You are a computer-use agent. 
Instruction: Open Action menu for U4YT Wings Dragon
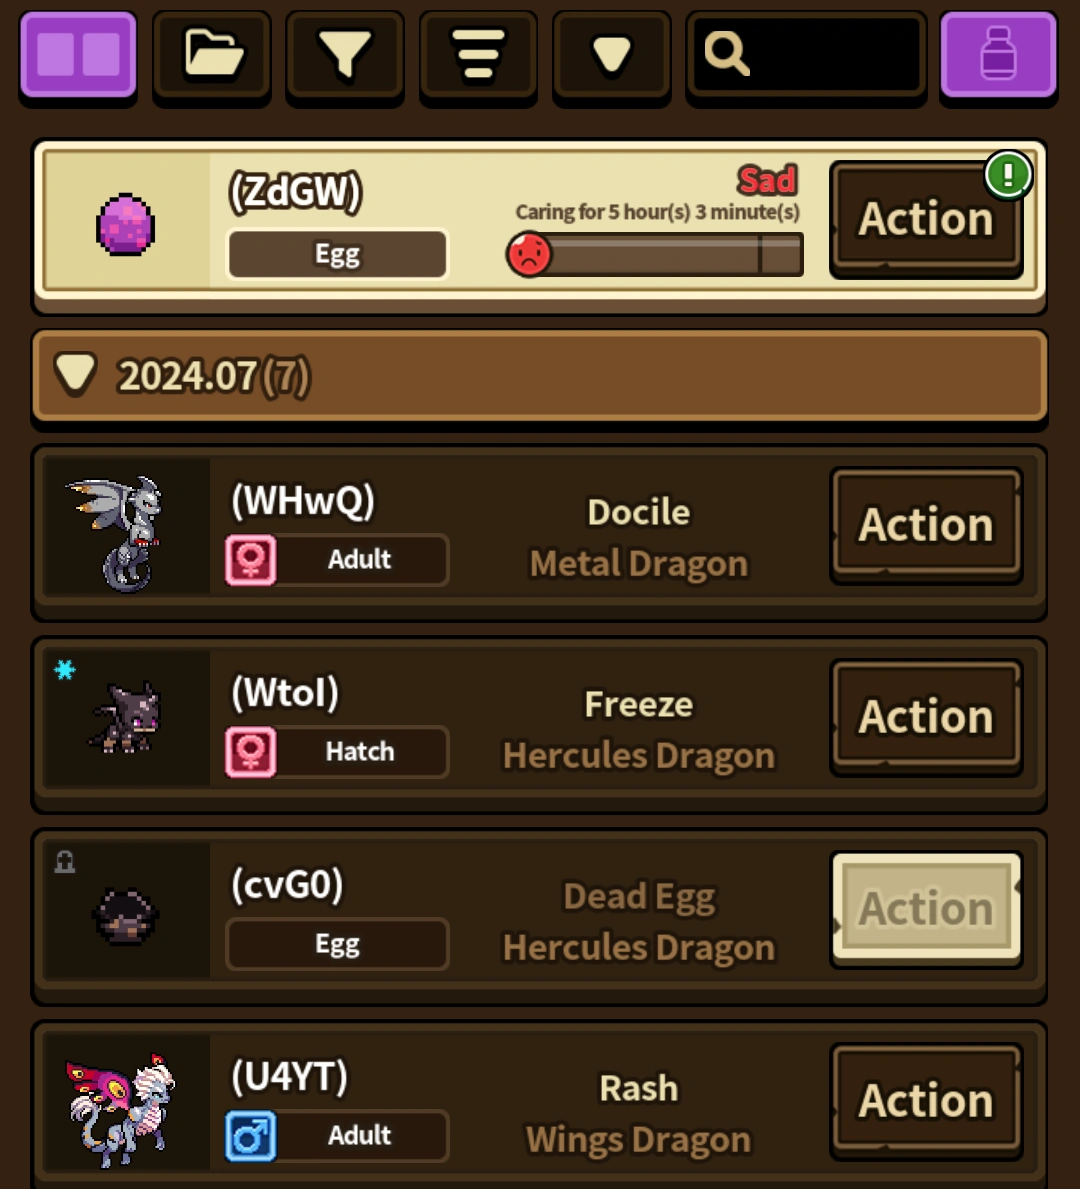click(x=926, y=1100)
